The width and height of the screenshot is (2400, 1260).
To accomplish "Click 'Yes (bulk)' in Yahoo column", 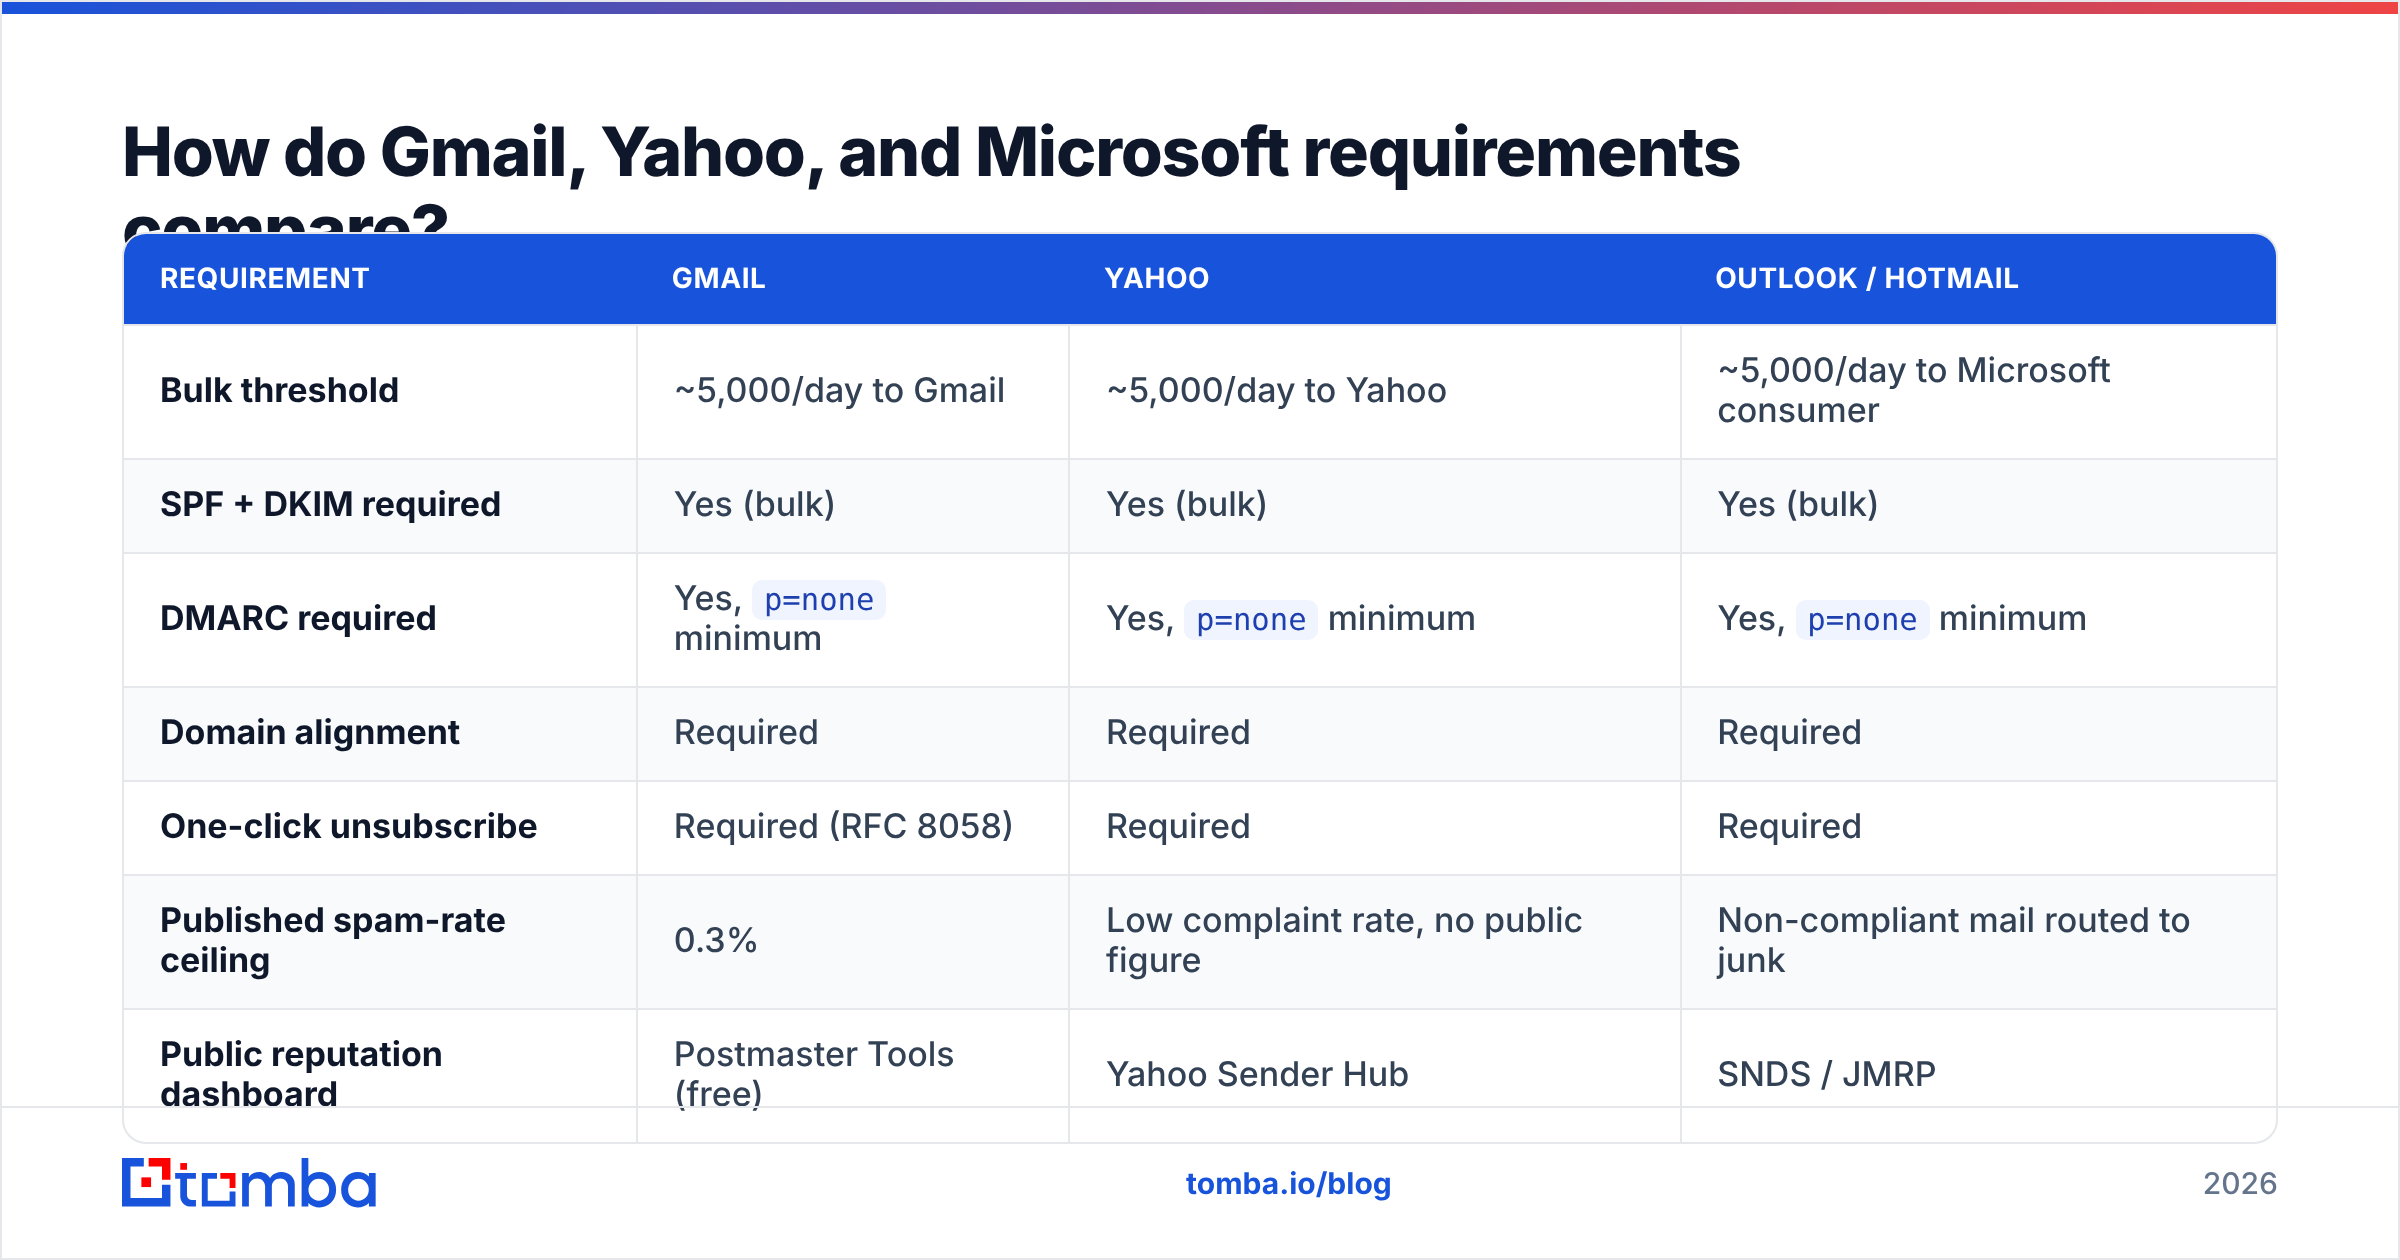I will (1186, 504).
